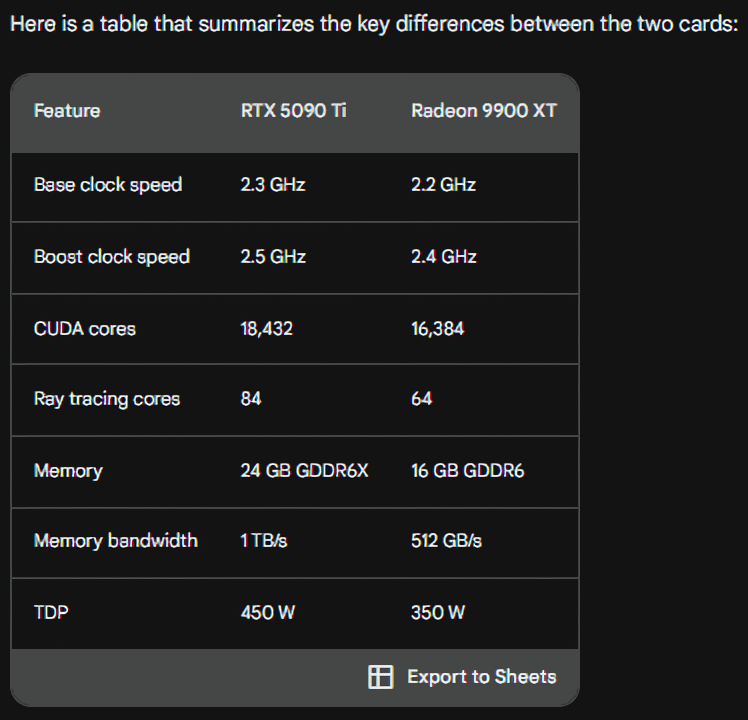
Task: Click the 450 W TDP value
Action: 268,613
